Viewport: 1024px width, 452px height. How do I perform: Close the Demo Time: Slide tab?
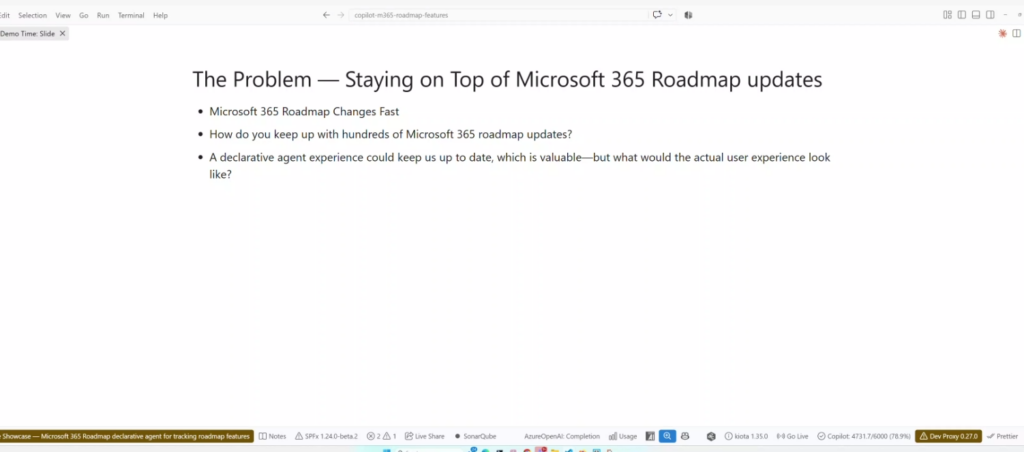63,33
